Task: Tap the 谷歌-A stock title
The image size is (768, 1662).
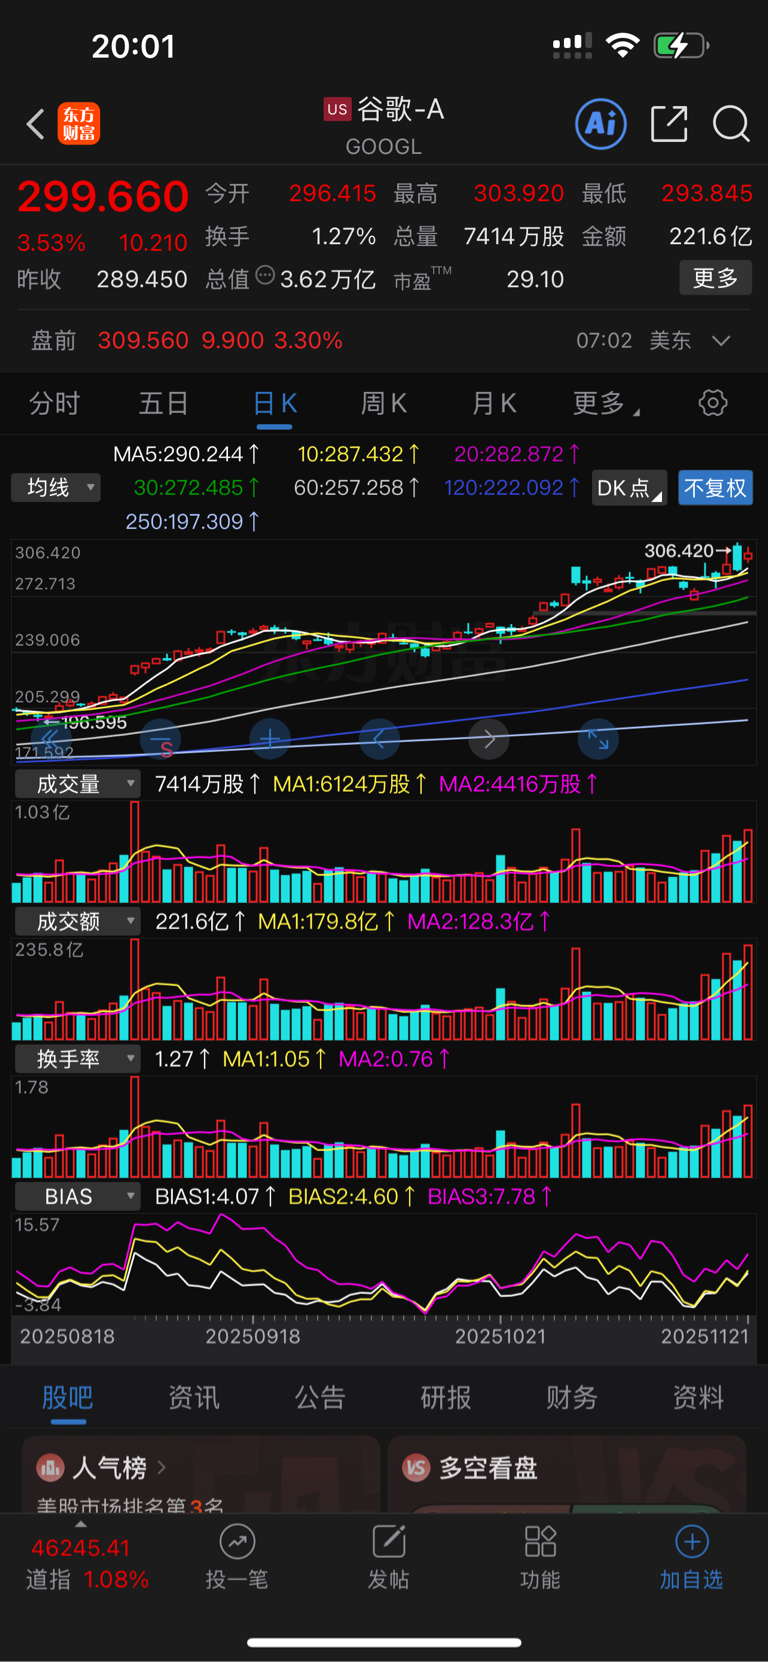Action: click(x=400, y=109)
